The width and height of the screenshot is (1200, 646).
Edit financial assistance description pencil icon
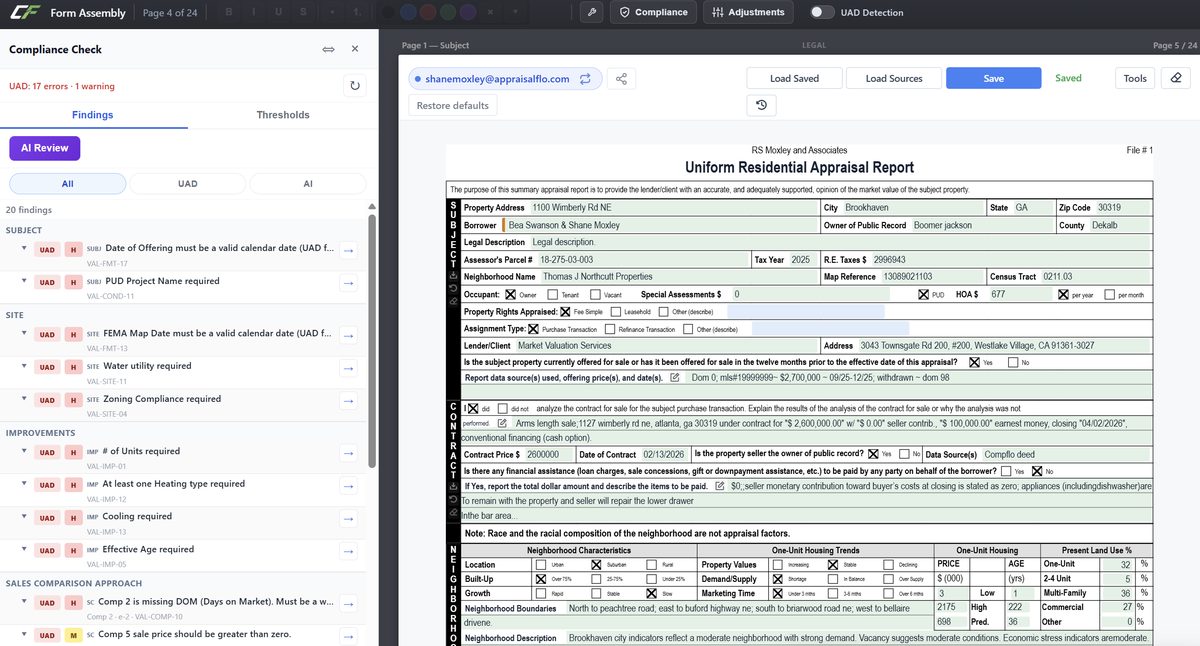tap(720, 486)
